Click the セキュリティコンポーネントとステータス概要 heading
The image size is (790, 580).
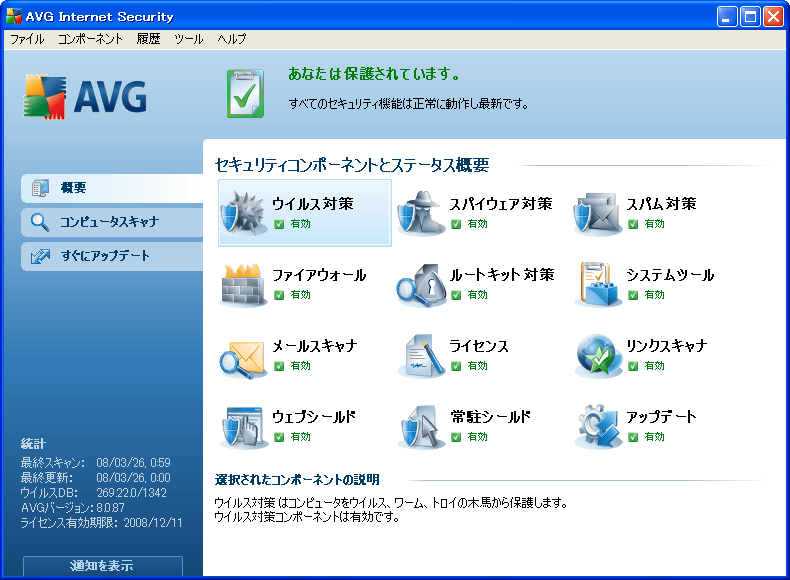coord(352,165)
